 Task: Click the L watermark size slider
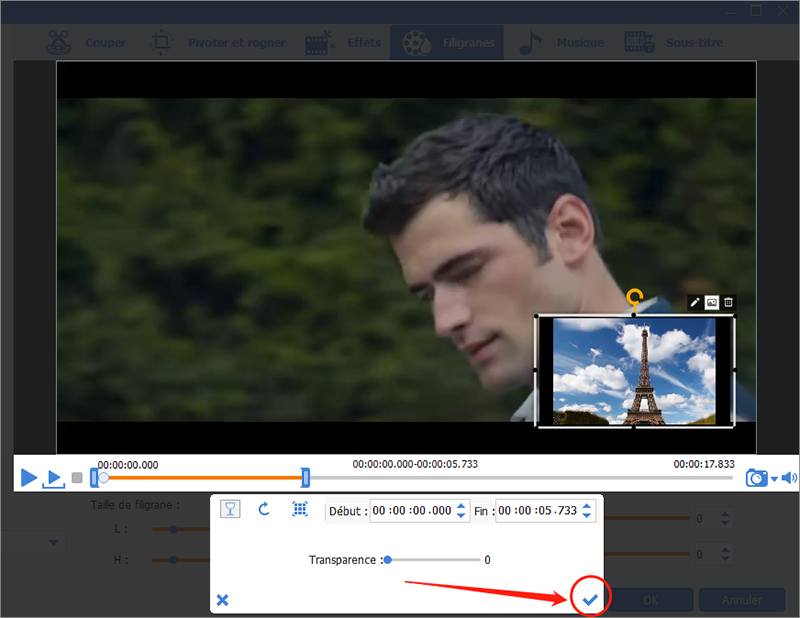tap(174, 529)
